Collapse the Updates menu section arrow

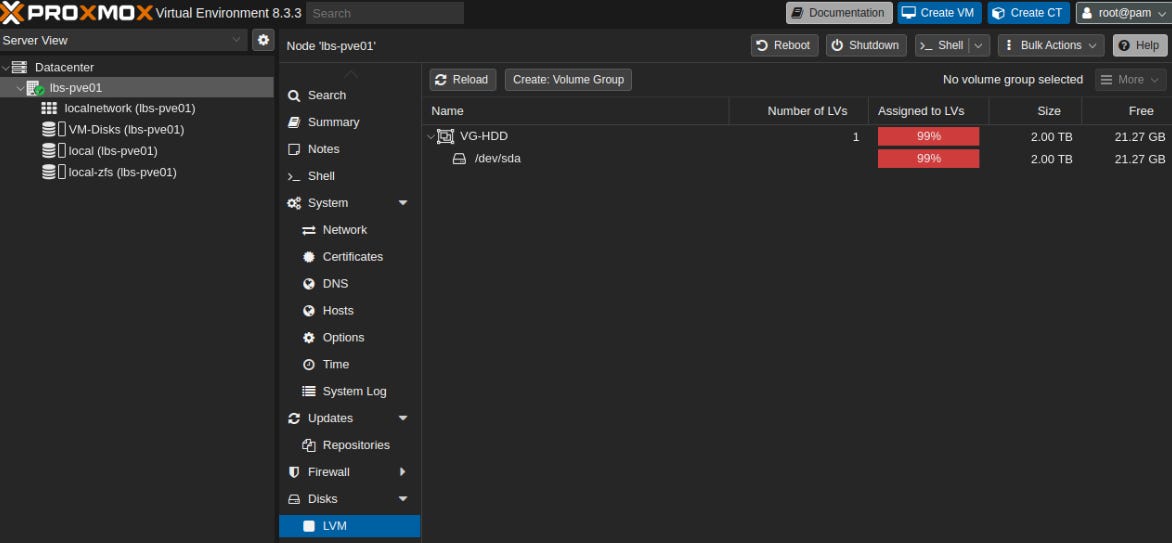(x=403, y=418)
